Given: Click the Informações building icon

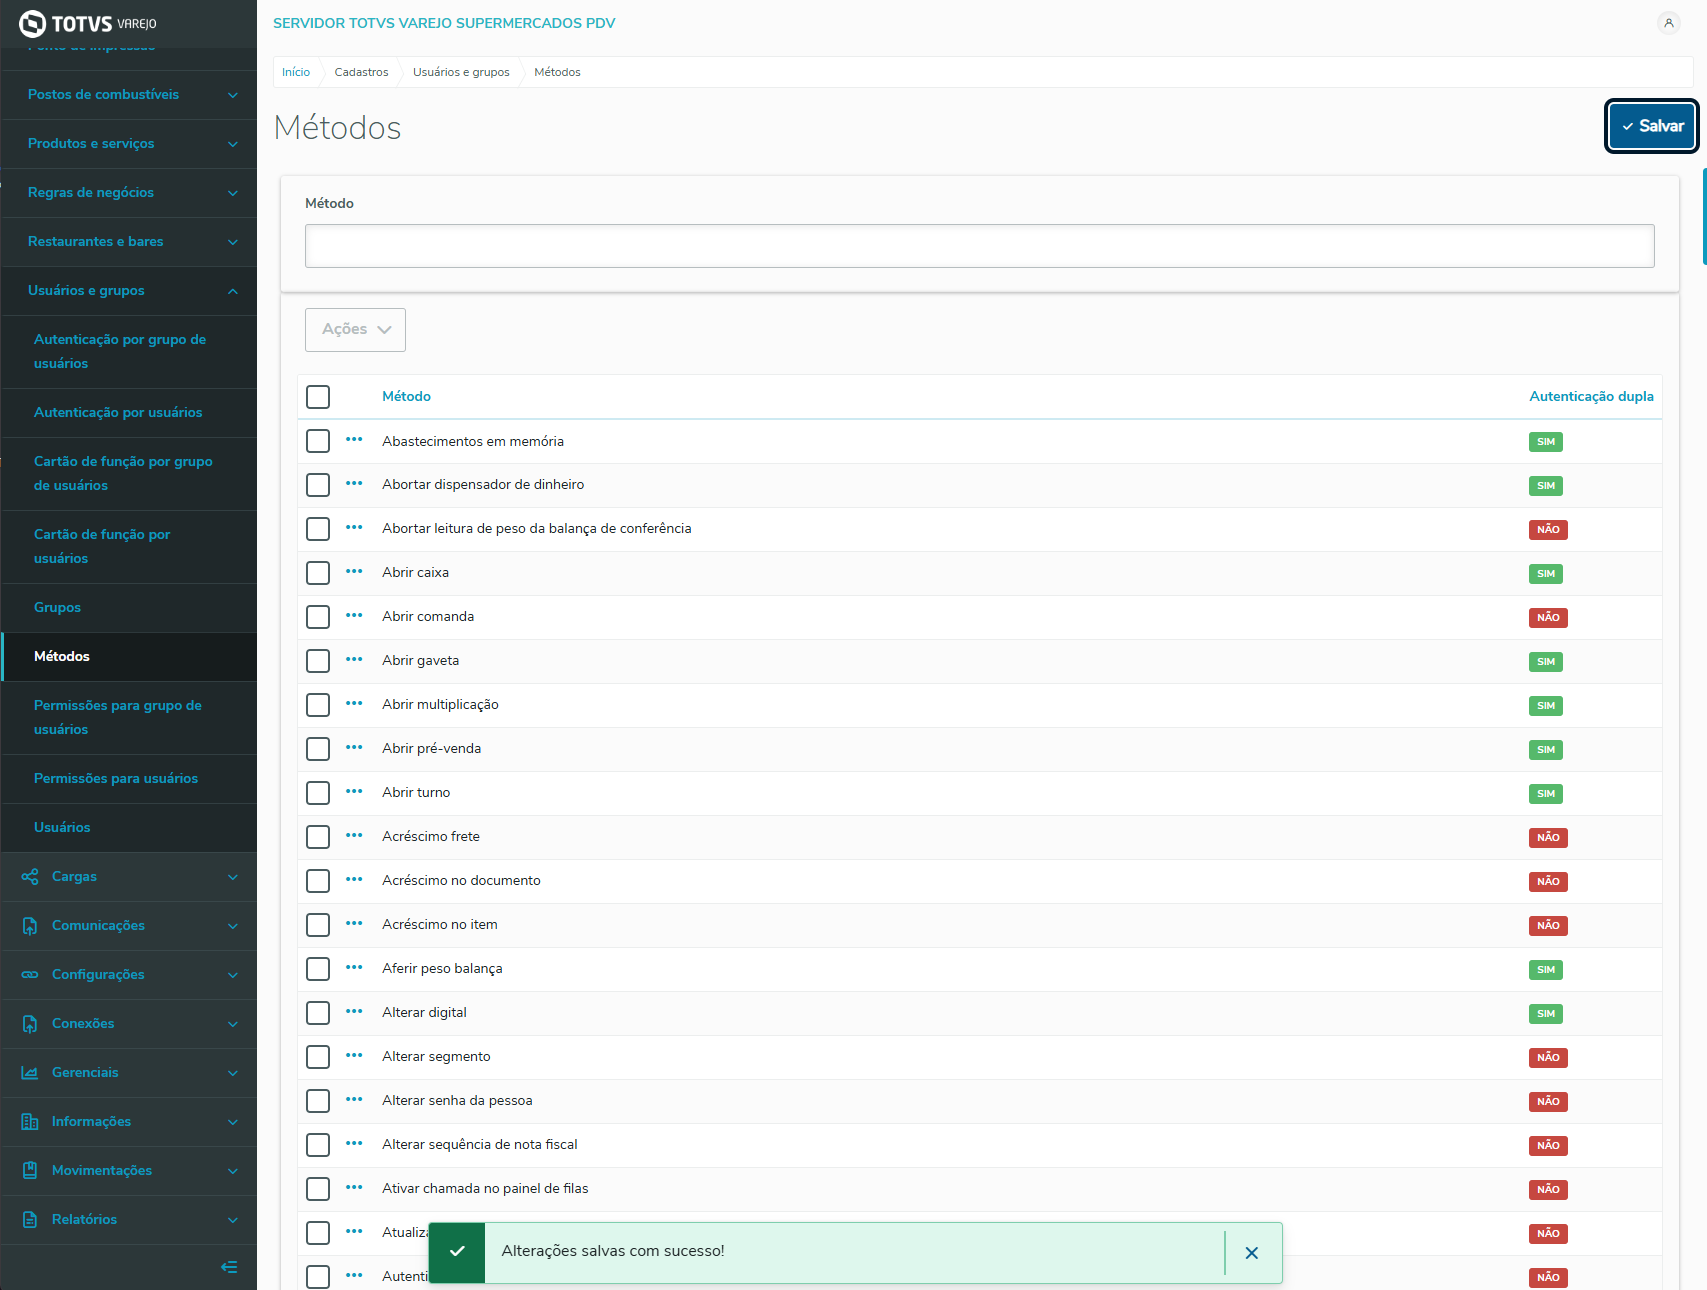Looking at the screenshot, I should pos(30,1122).
